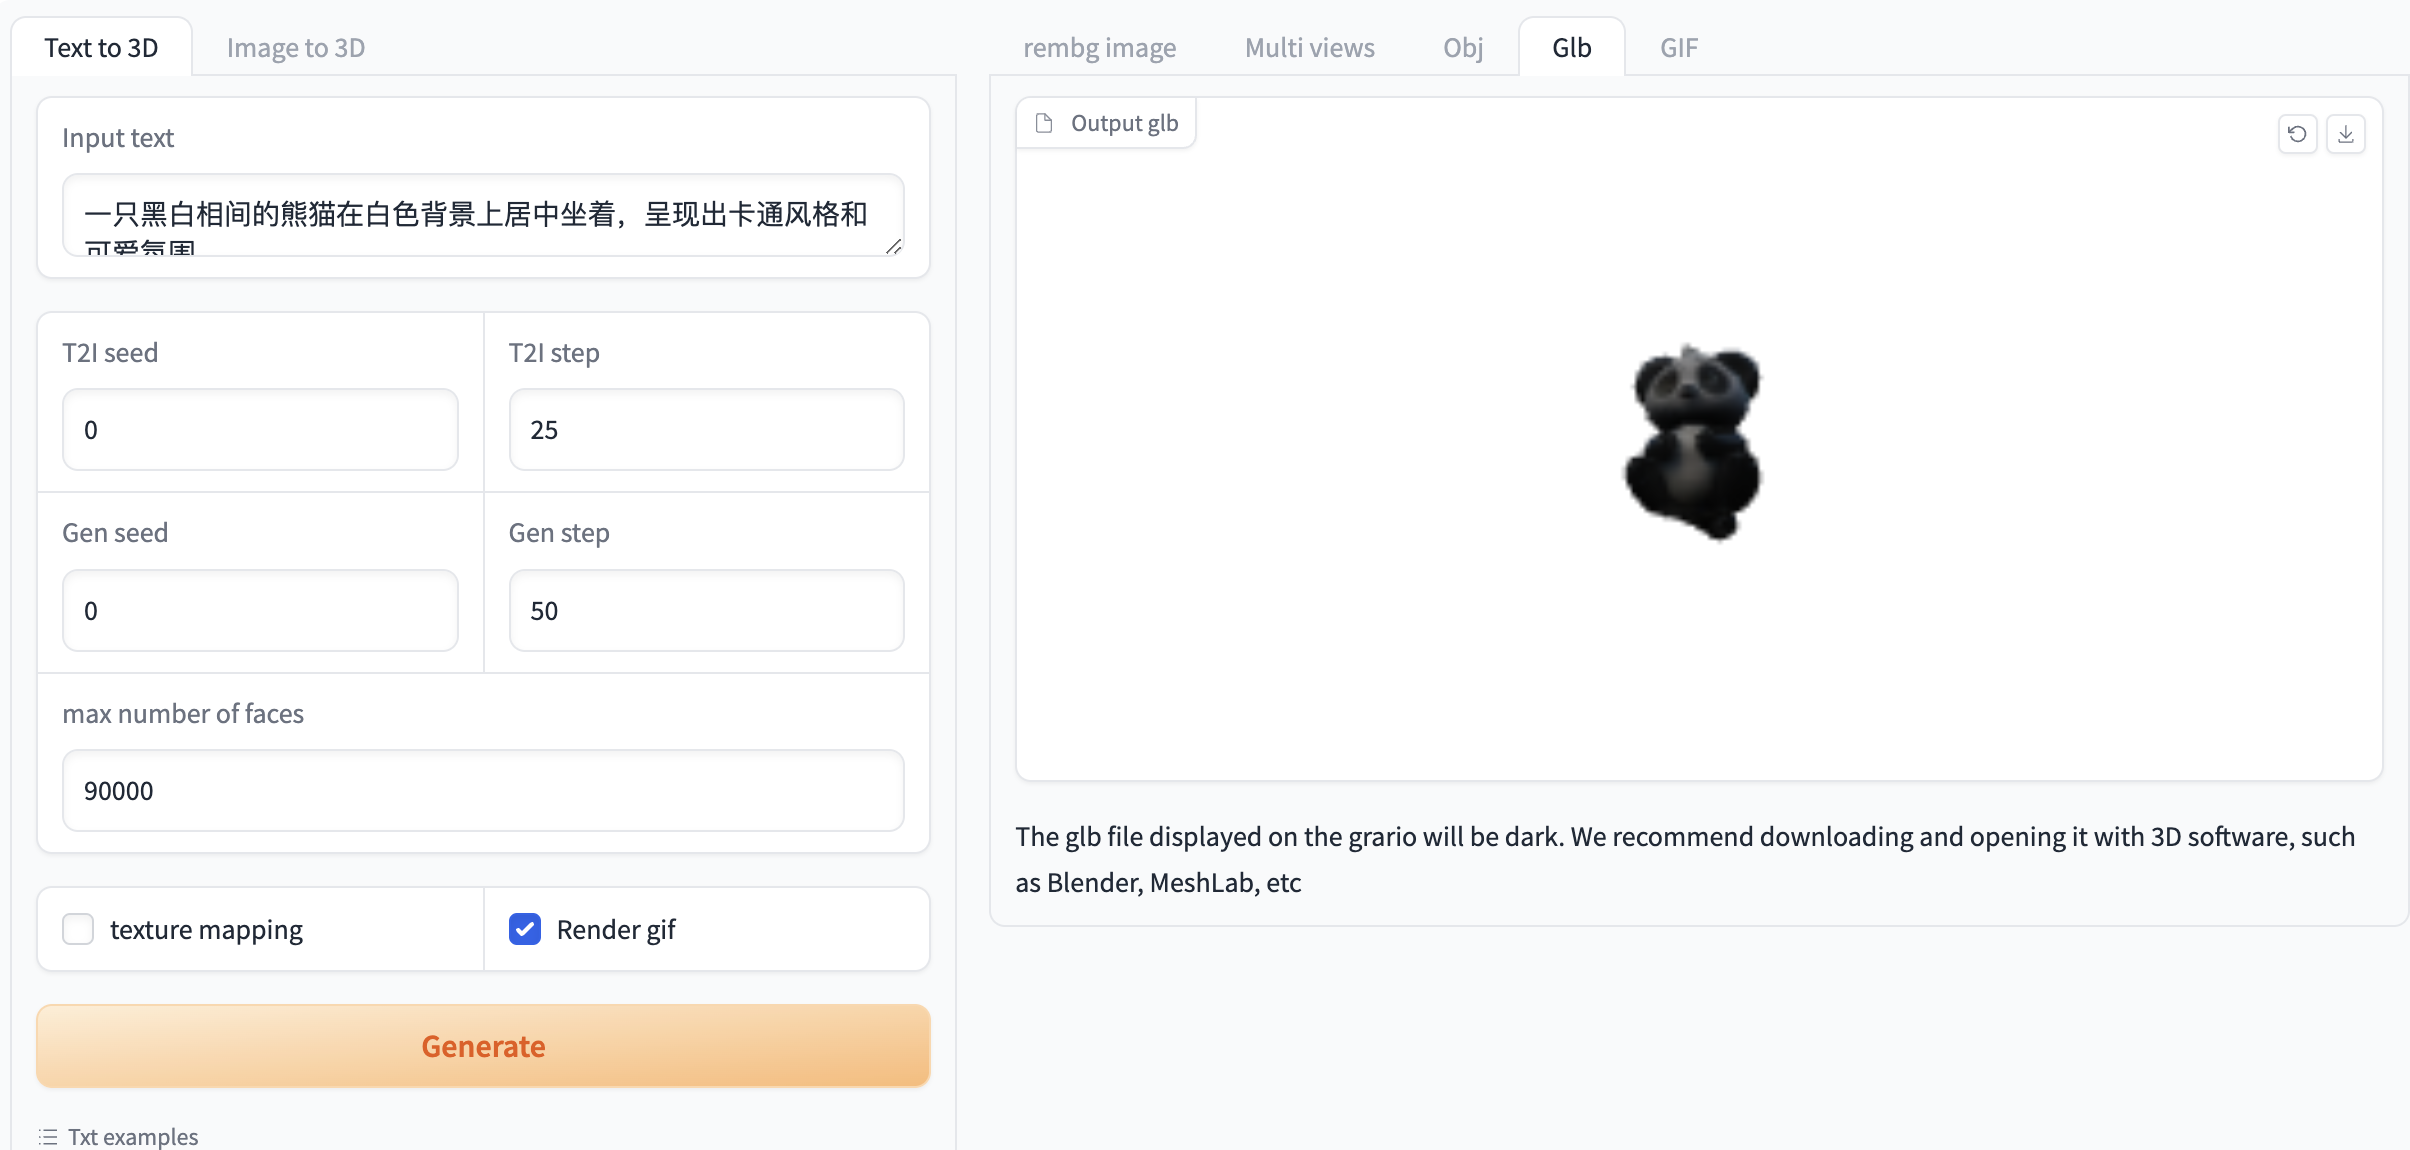Click the reset view undo icon
The width and height of the screenshot is (2410, 1150).
[2297, 134]
